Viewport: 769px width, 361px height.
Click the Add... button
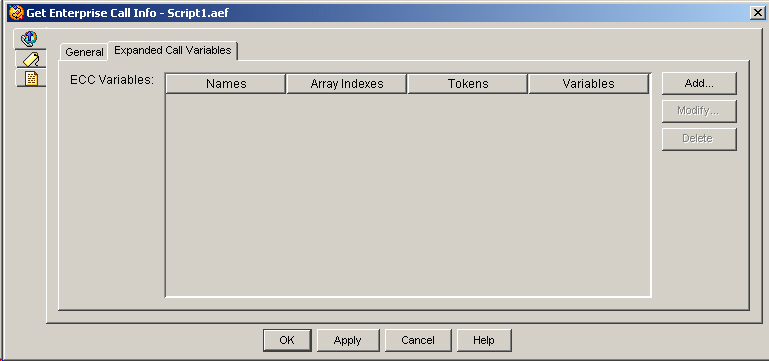(x=699, y=83)
